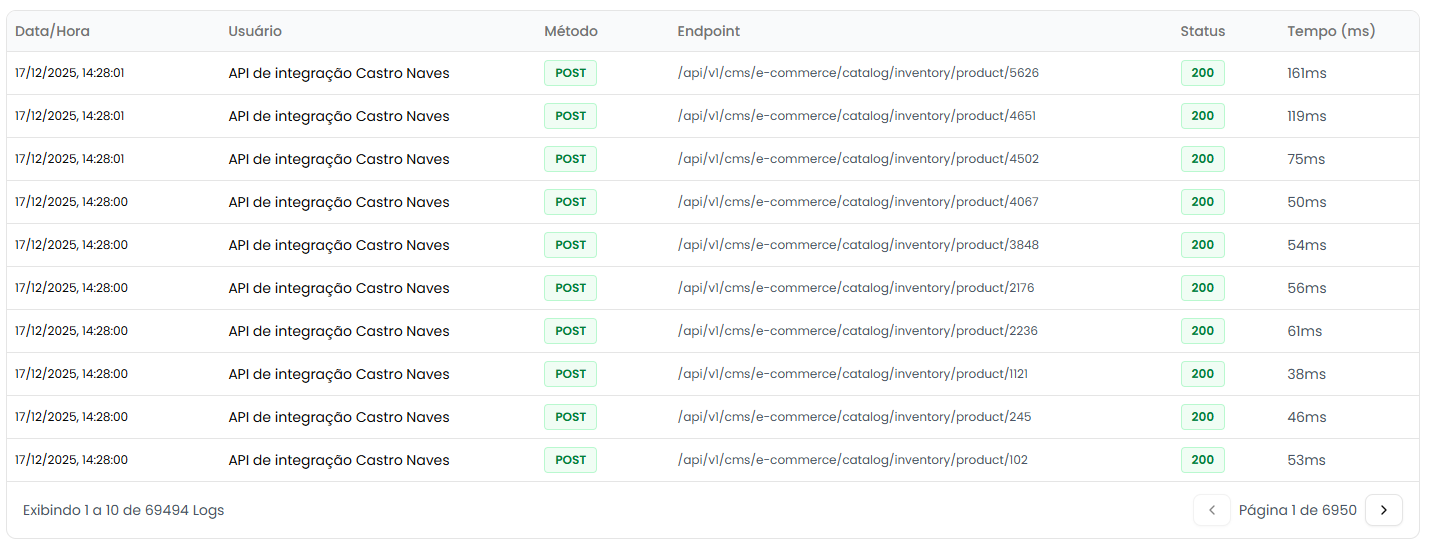Select endpoint ending in product/1121
The image size is (1448, 546).
[x=852, y=374]
